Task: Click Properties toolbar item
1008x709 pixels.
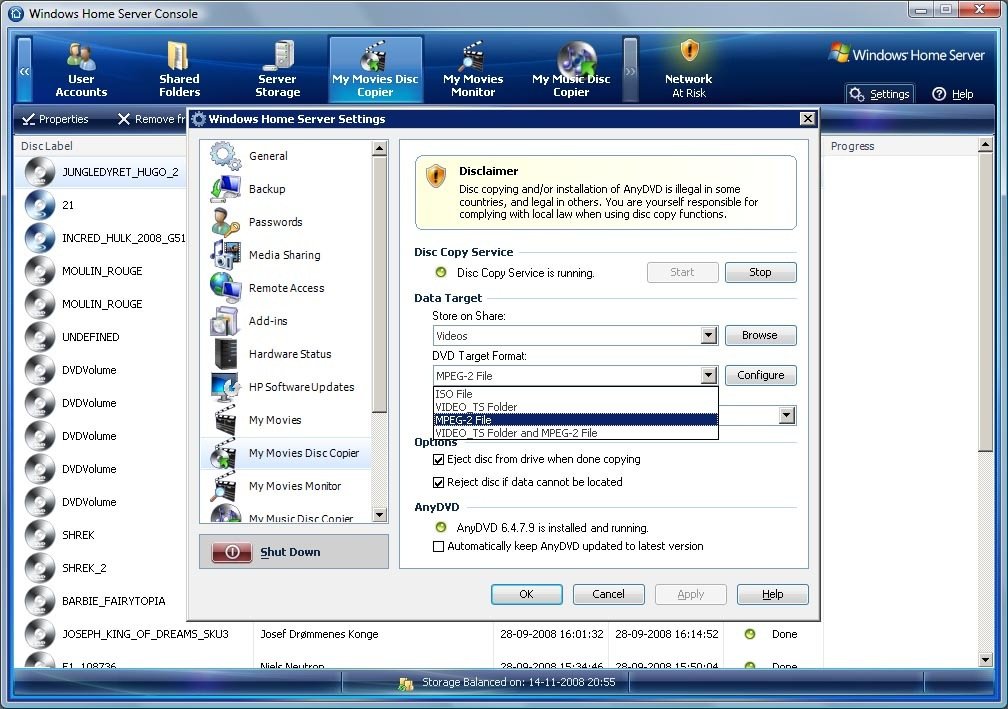Action: pyautogui.click(x=55, y=119)
